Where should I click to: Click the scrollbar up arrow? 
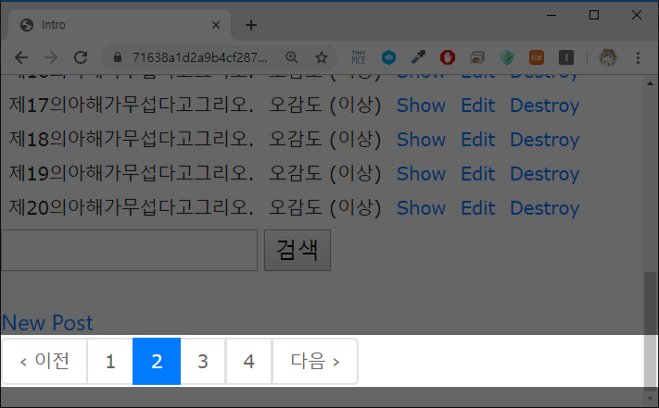tap(650, 84)
